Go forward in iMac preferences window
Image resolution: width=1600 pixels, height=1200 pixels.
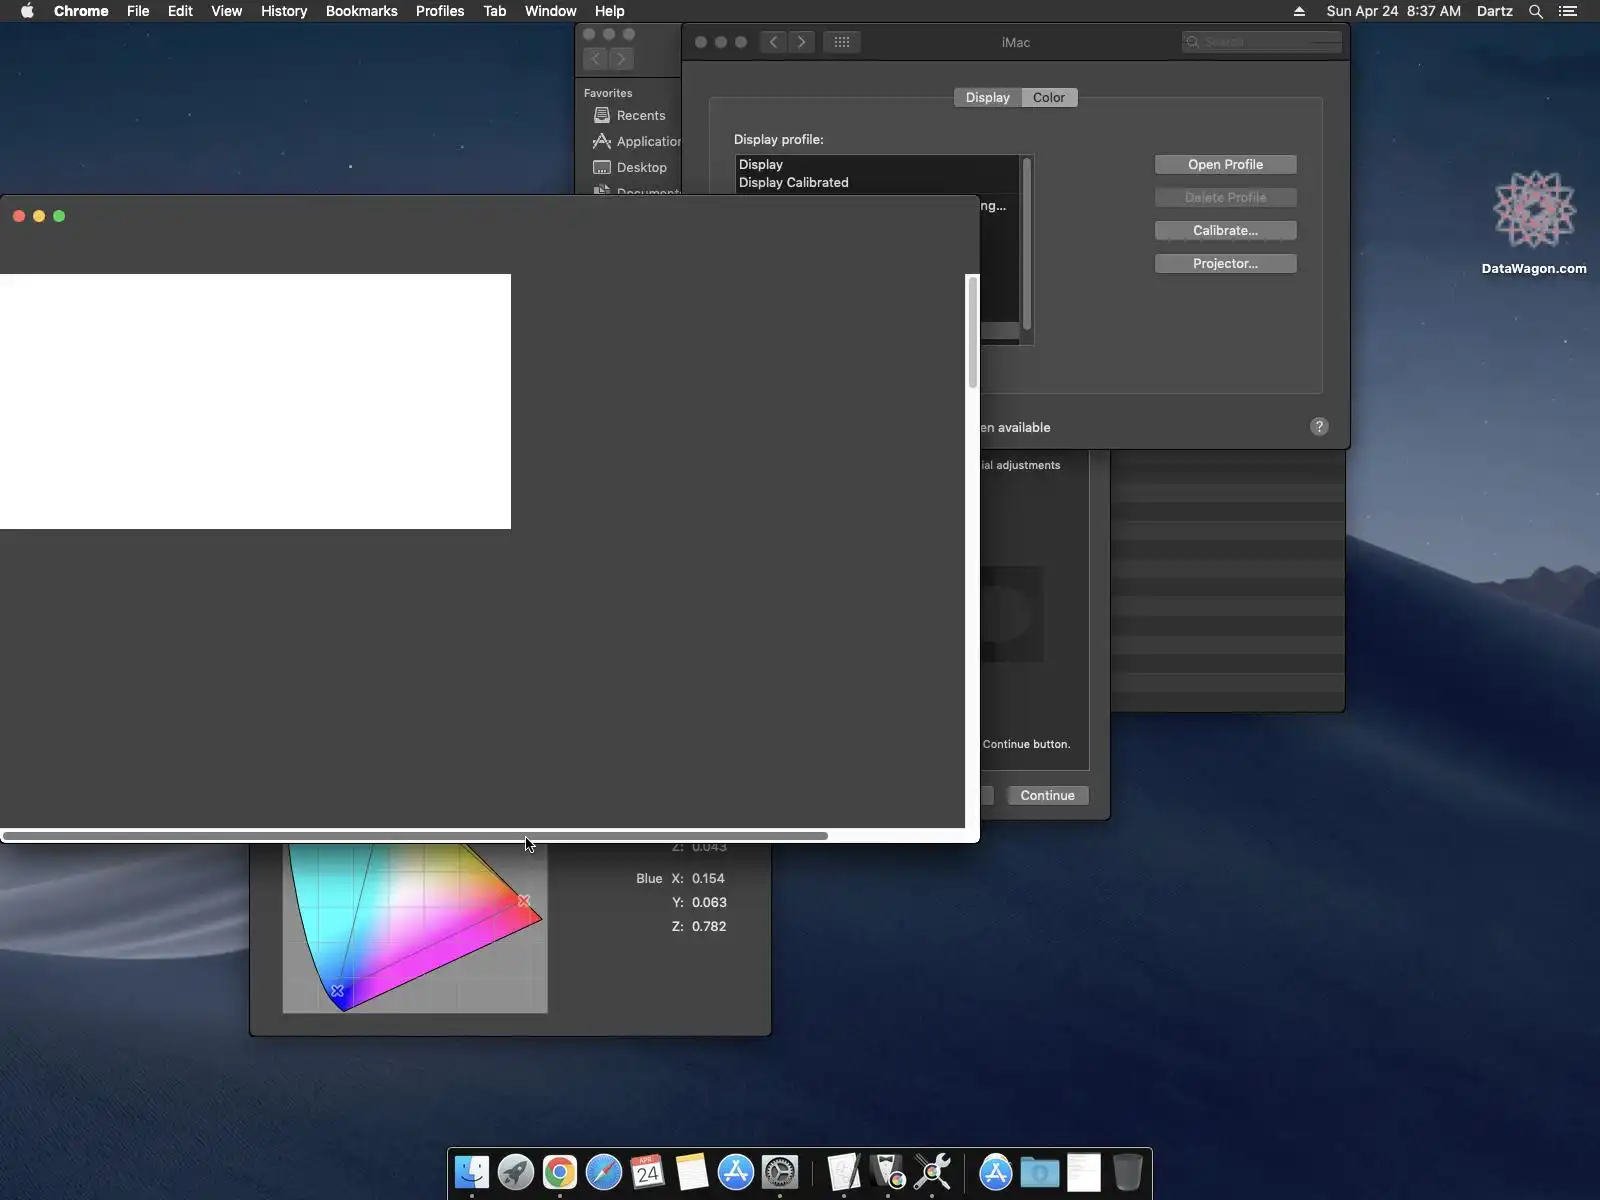pos(801,42)
